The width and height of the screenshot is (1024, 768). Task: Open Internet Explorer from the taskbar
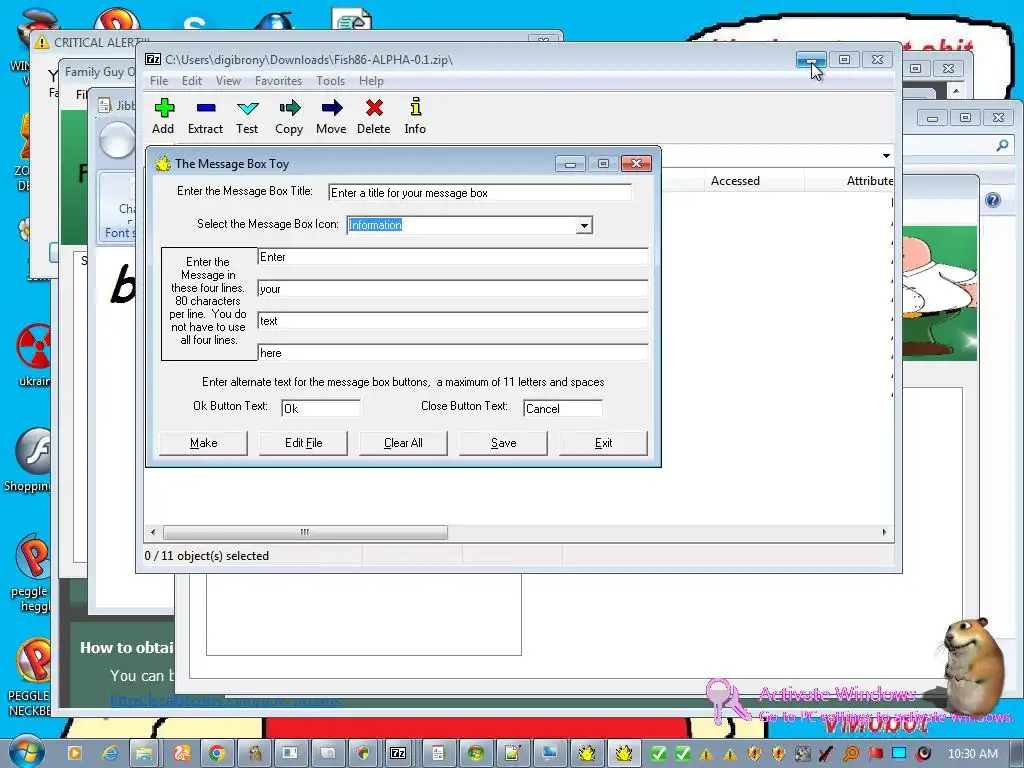[110, 754]
